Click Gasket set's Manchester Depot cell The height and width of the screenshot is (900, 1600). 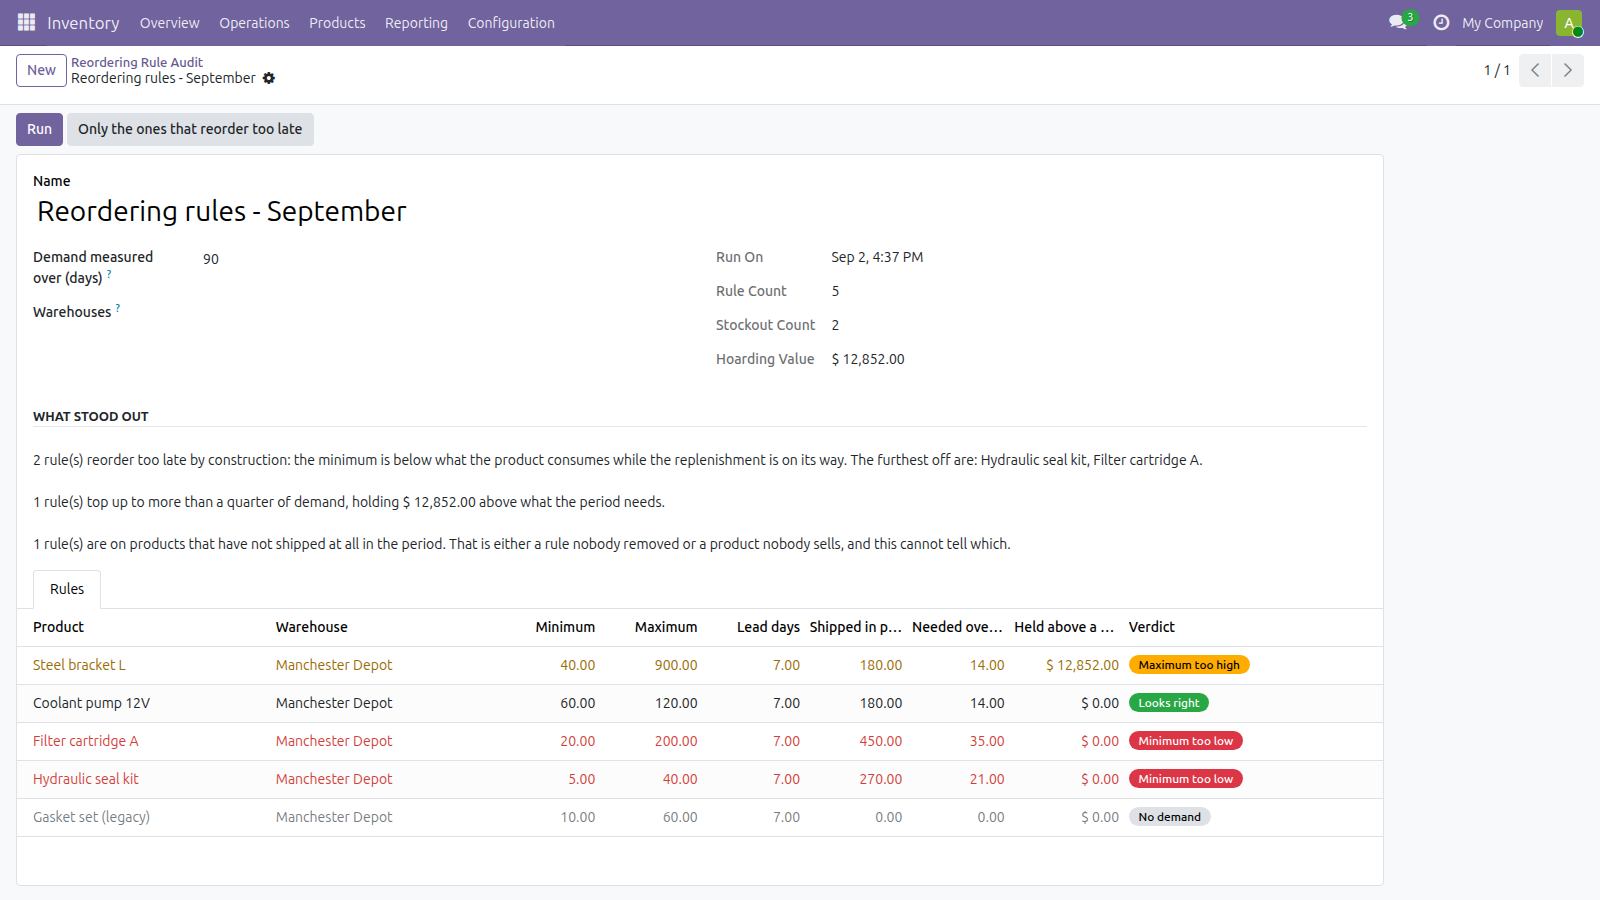[334, 817]
